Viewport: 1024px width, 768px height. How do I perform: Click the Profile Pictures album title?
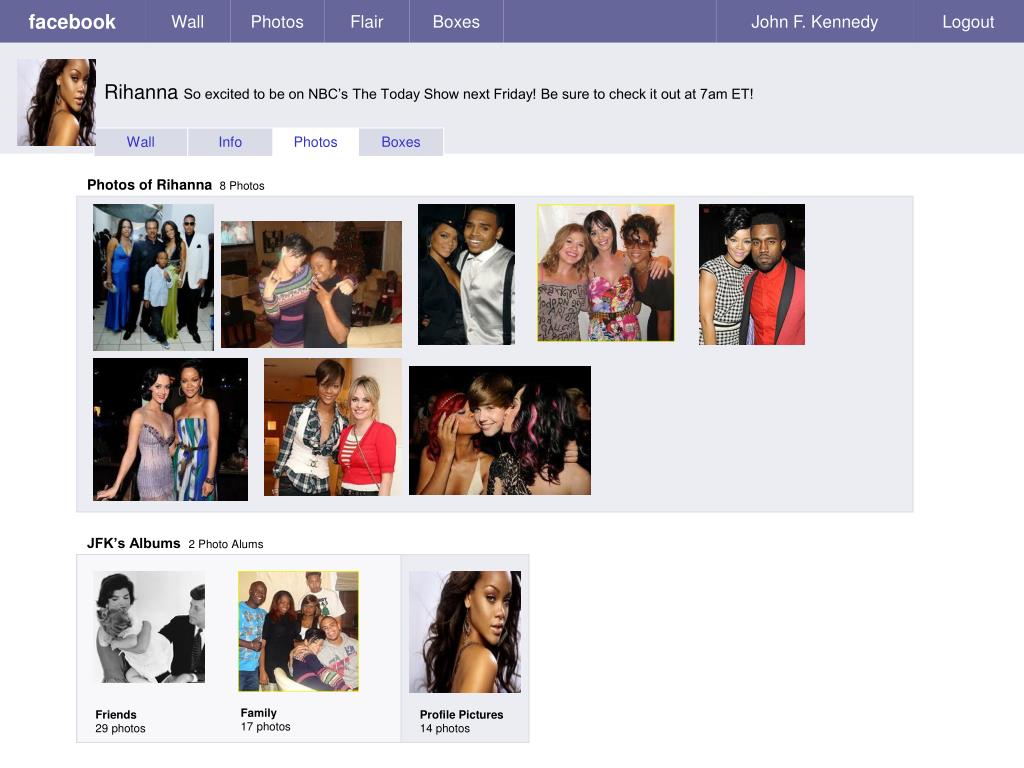[461, 714]
